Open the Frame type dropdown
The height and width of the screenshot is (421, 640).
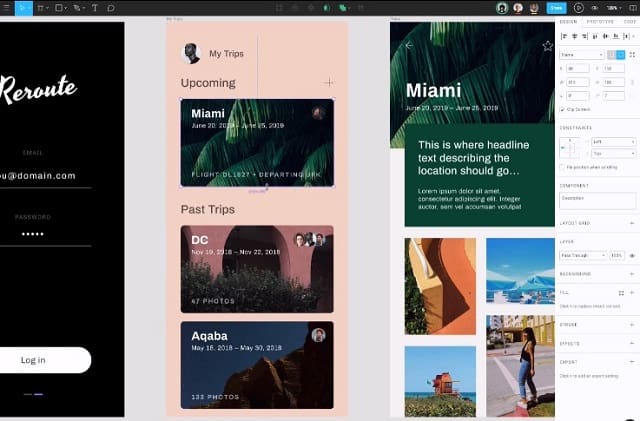coord(582,55)
